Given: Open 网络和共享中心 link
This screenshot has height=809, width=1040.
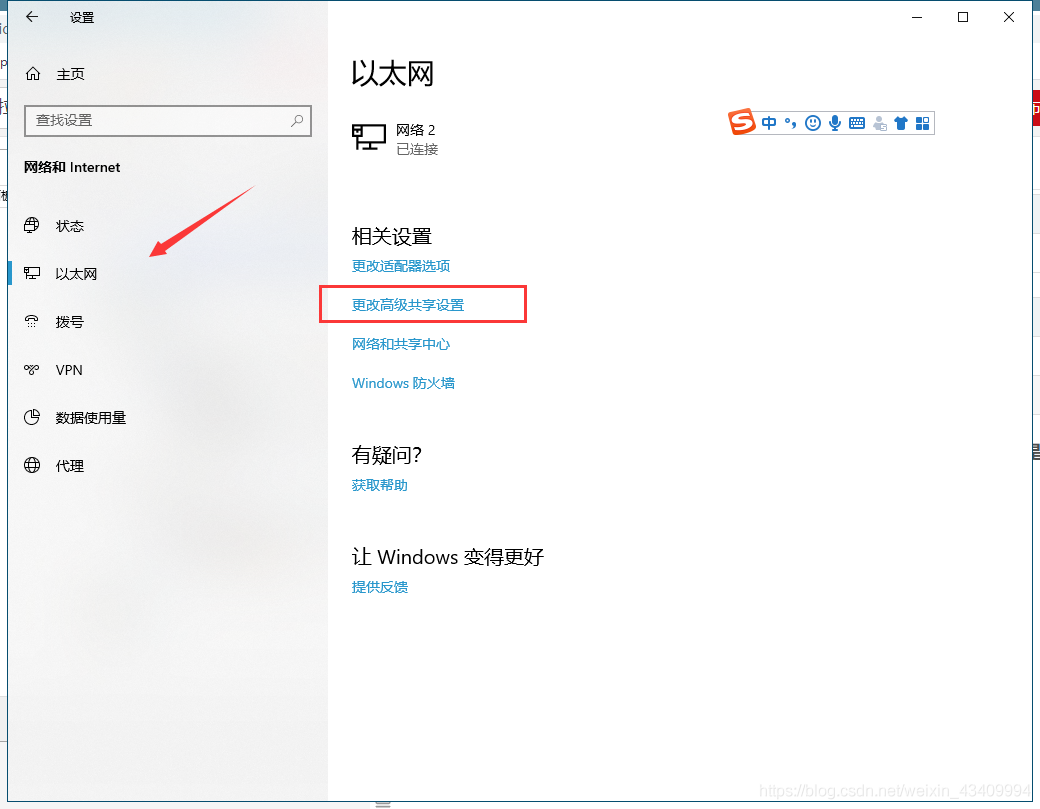Looking at the screenshot, I should 401,344.
